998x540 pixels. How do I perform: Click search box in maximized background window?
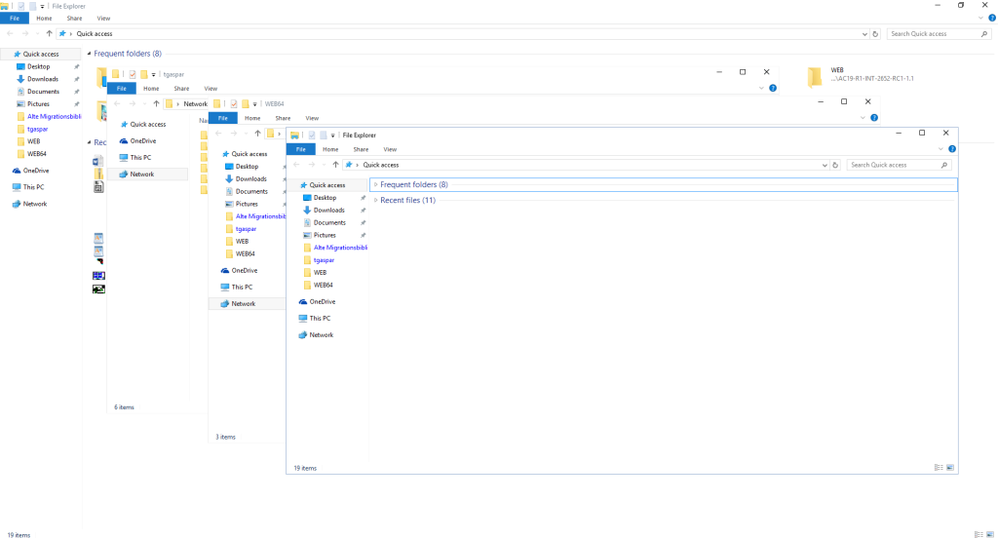(x=938, y=34)
